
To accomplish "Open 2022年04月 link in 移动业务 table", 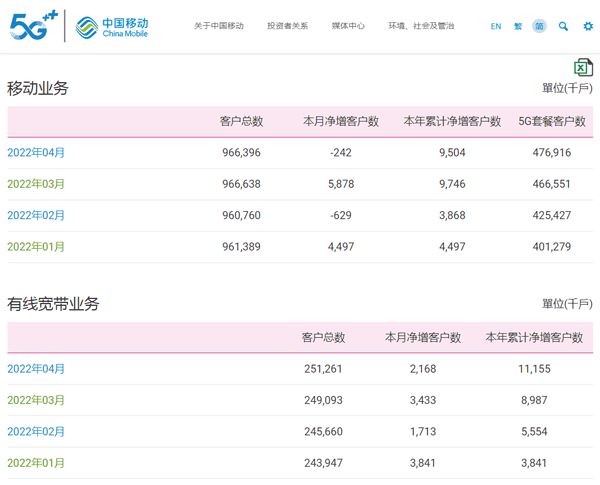I will pyautogui.click(x=36, y=153).
